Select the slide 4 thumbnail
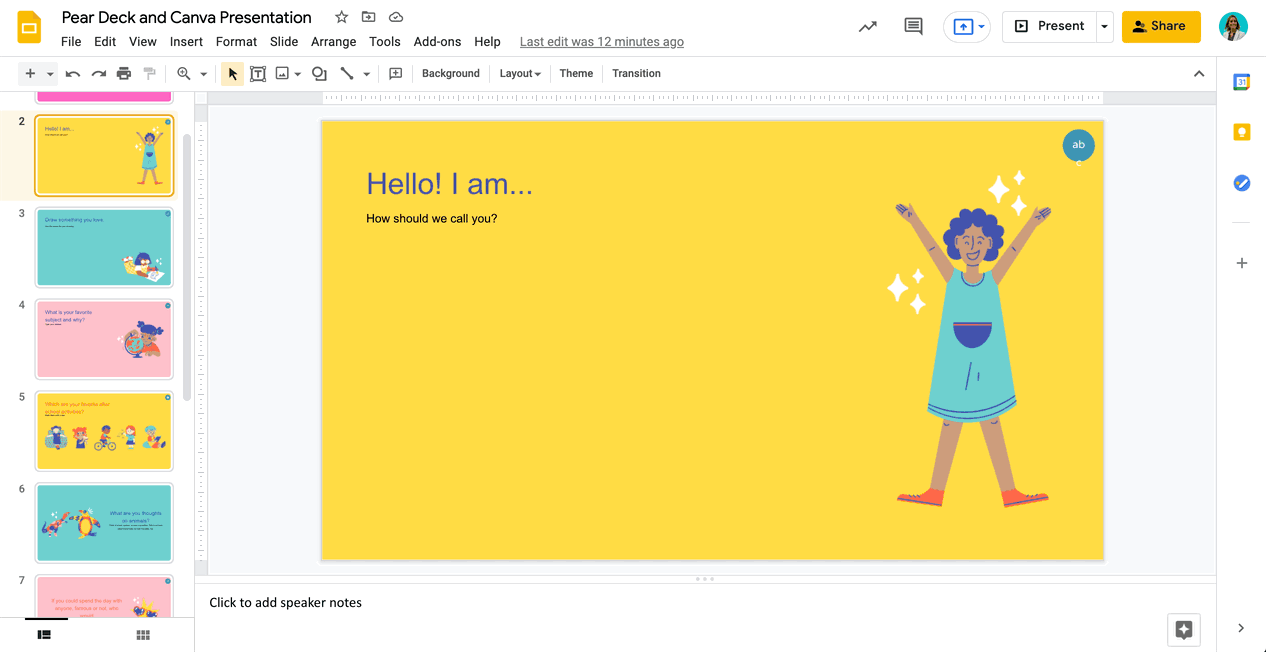1266x652 pixels. pos(104,339)
